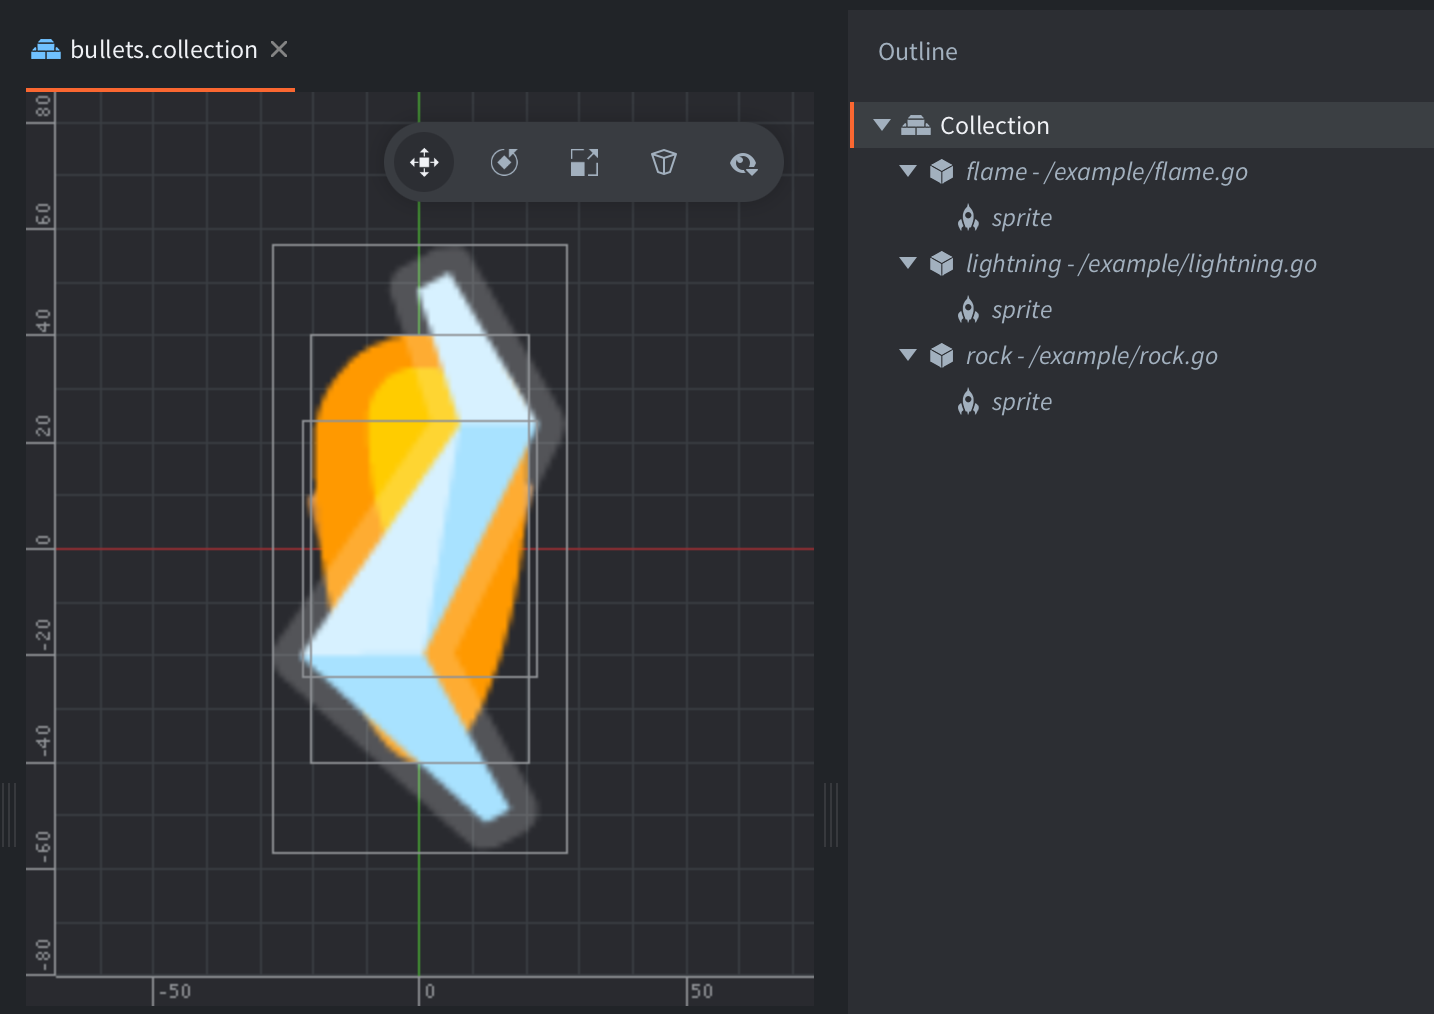Click the Collection icon in the Outline root
1434x1014 pixels.
tap(915, 126)
